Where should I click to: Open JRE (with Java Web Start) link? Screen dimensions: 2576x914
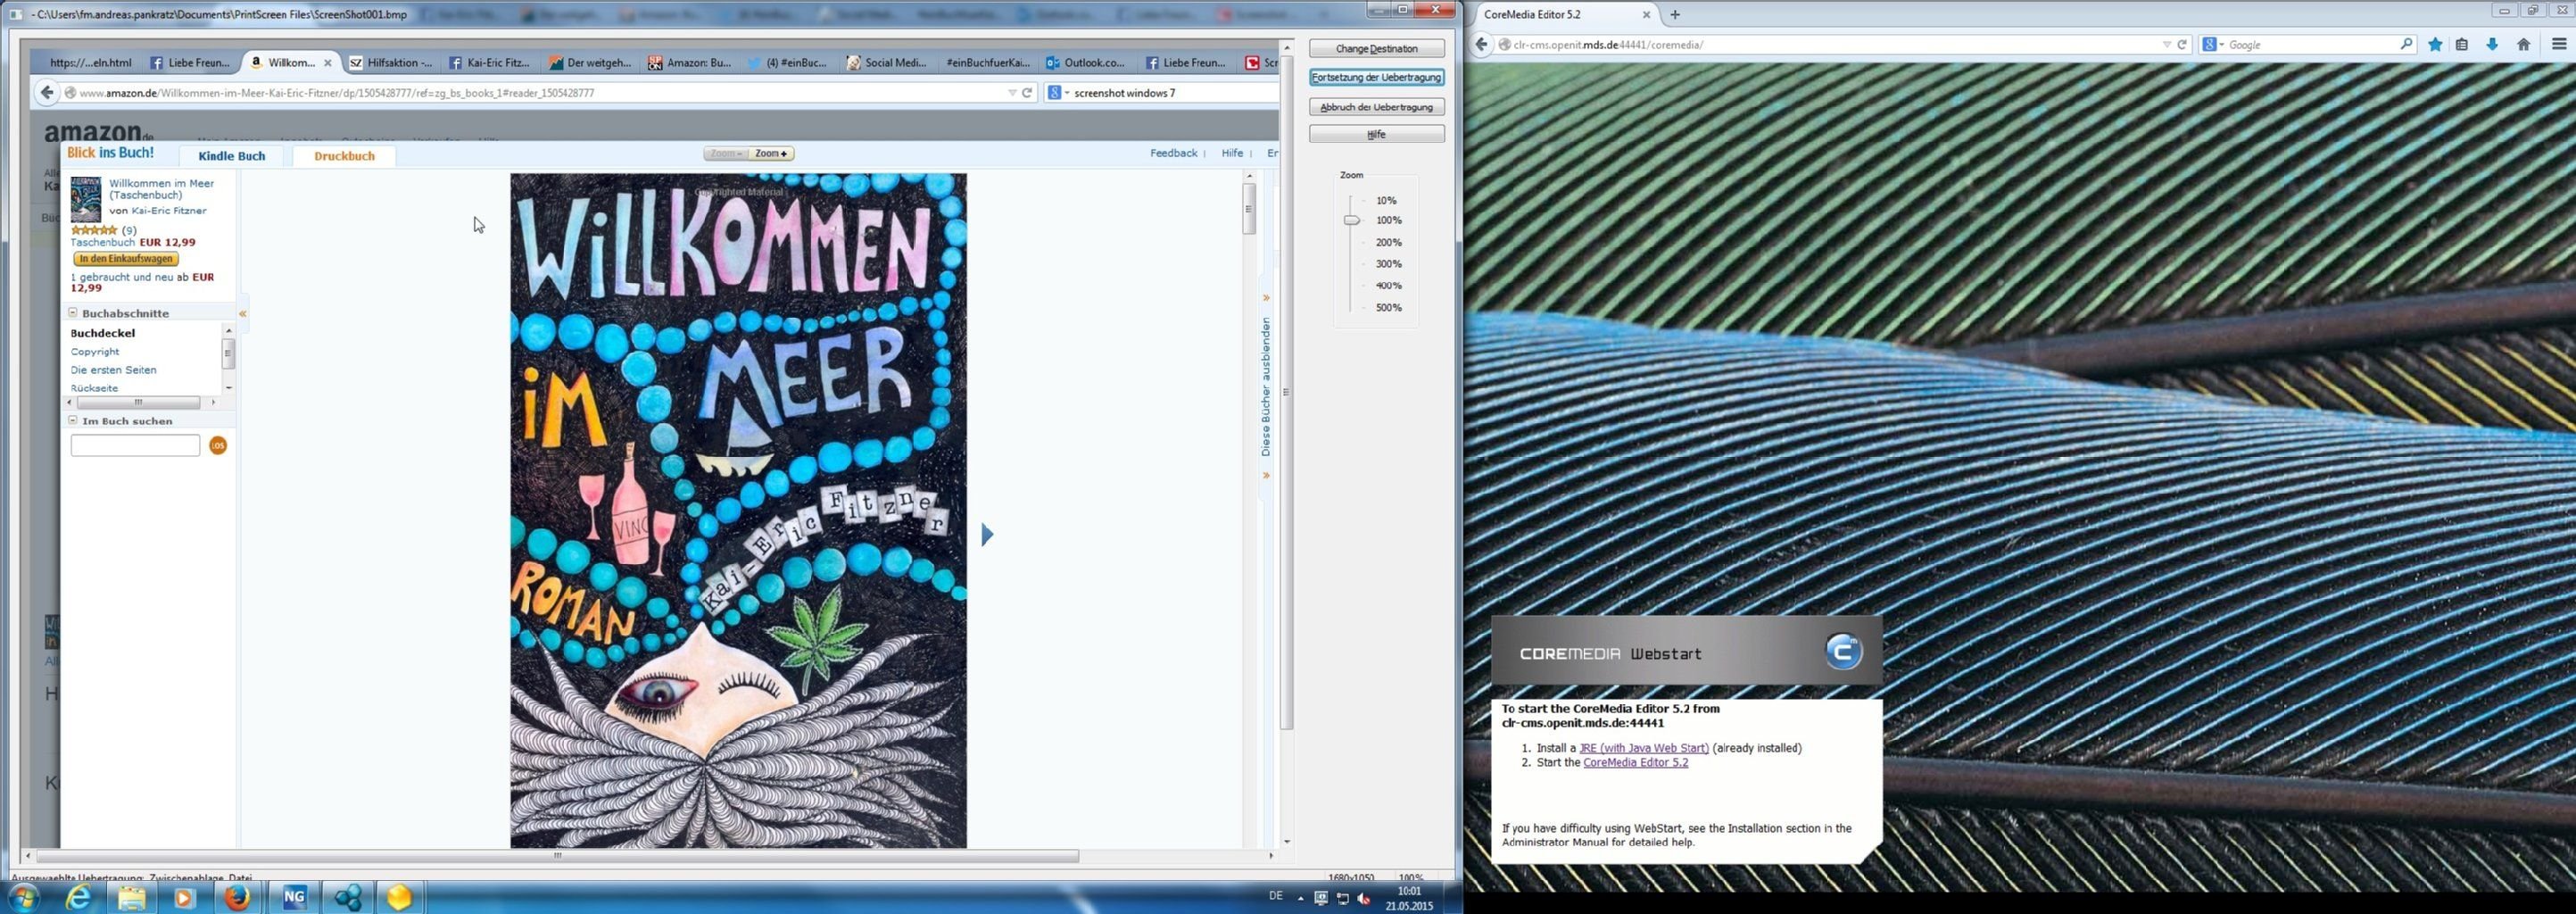coord(1643,747)
